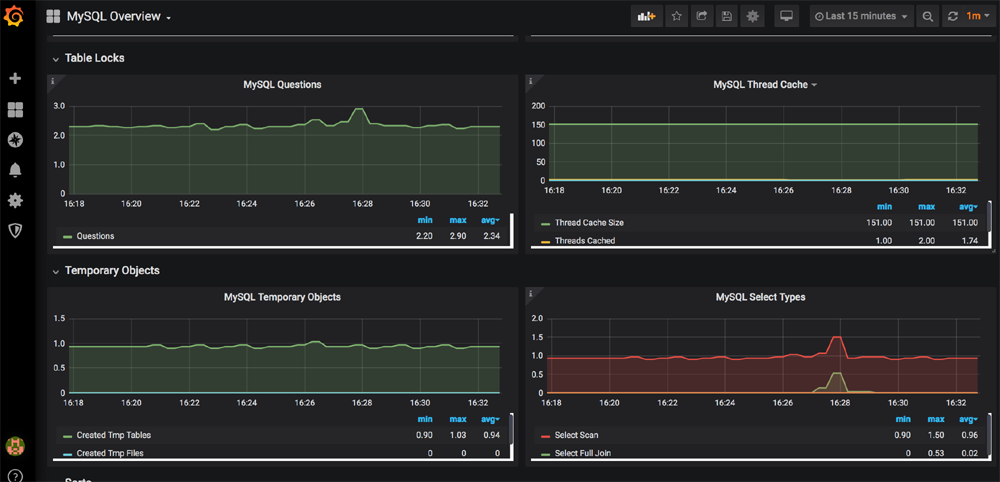Click the zoom out time range button

tap(928, 16)
